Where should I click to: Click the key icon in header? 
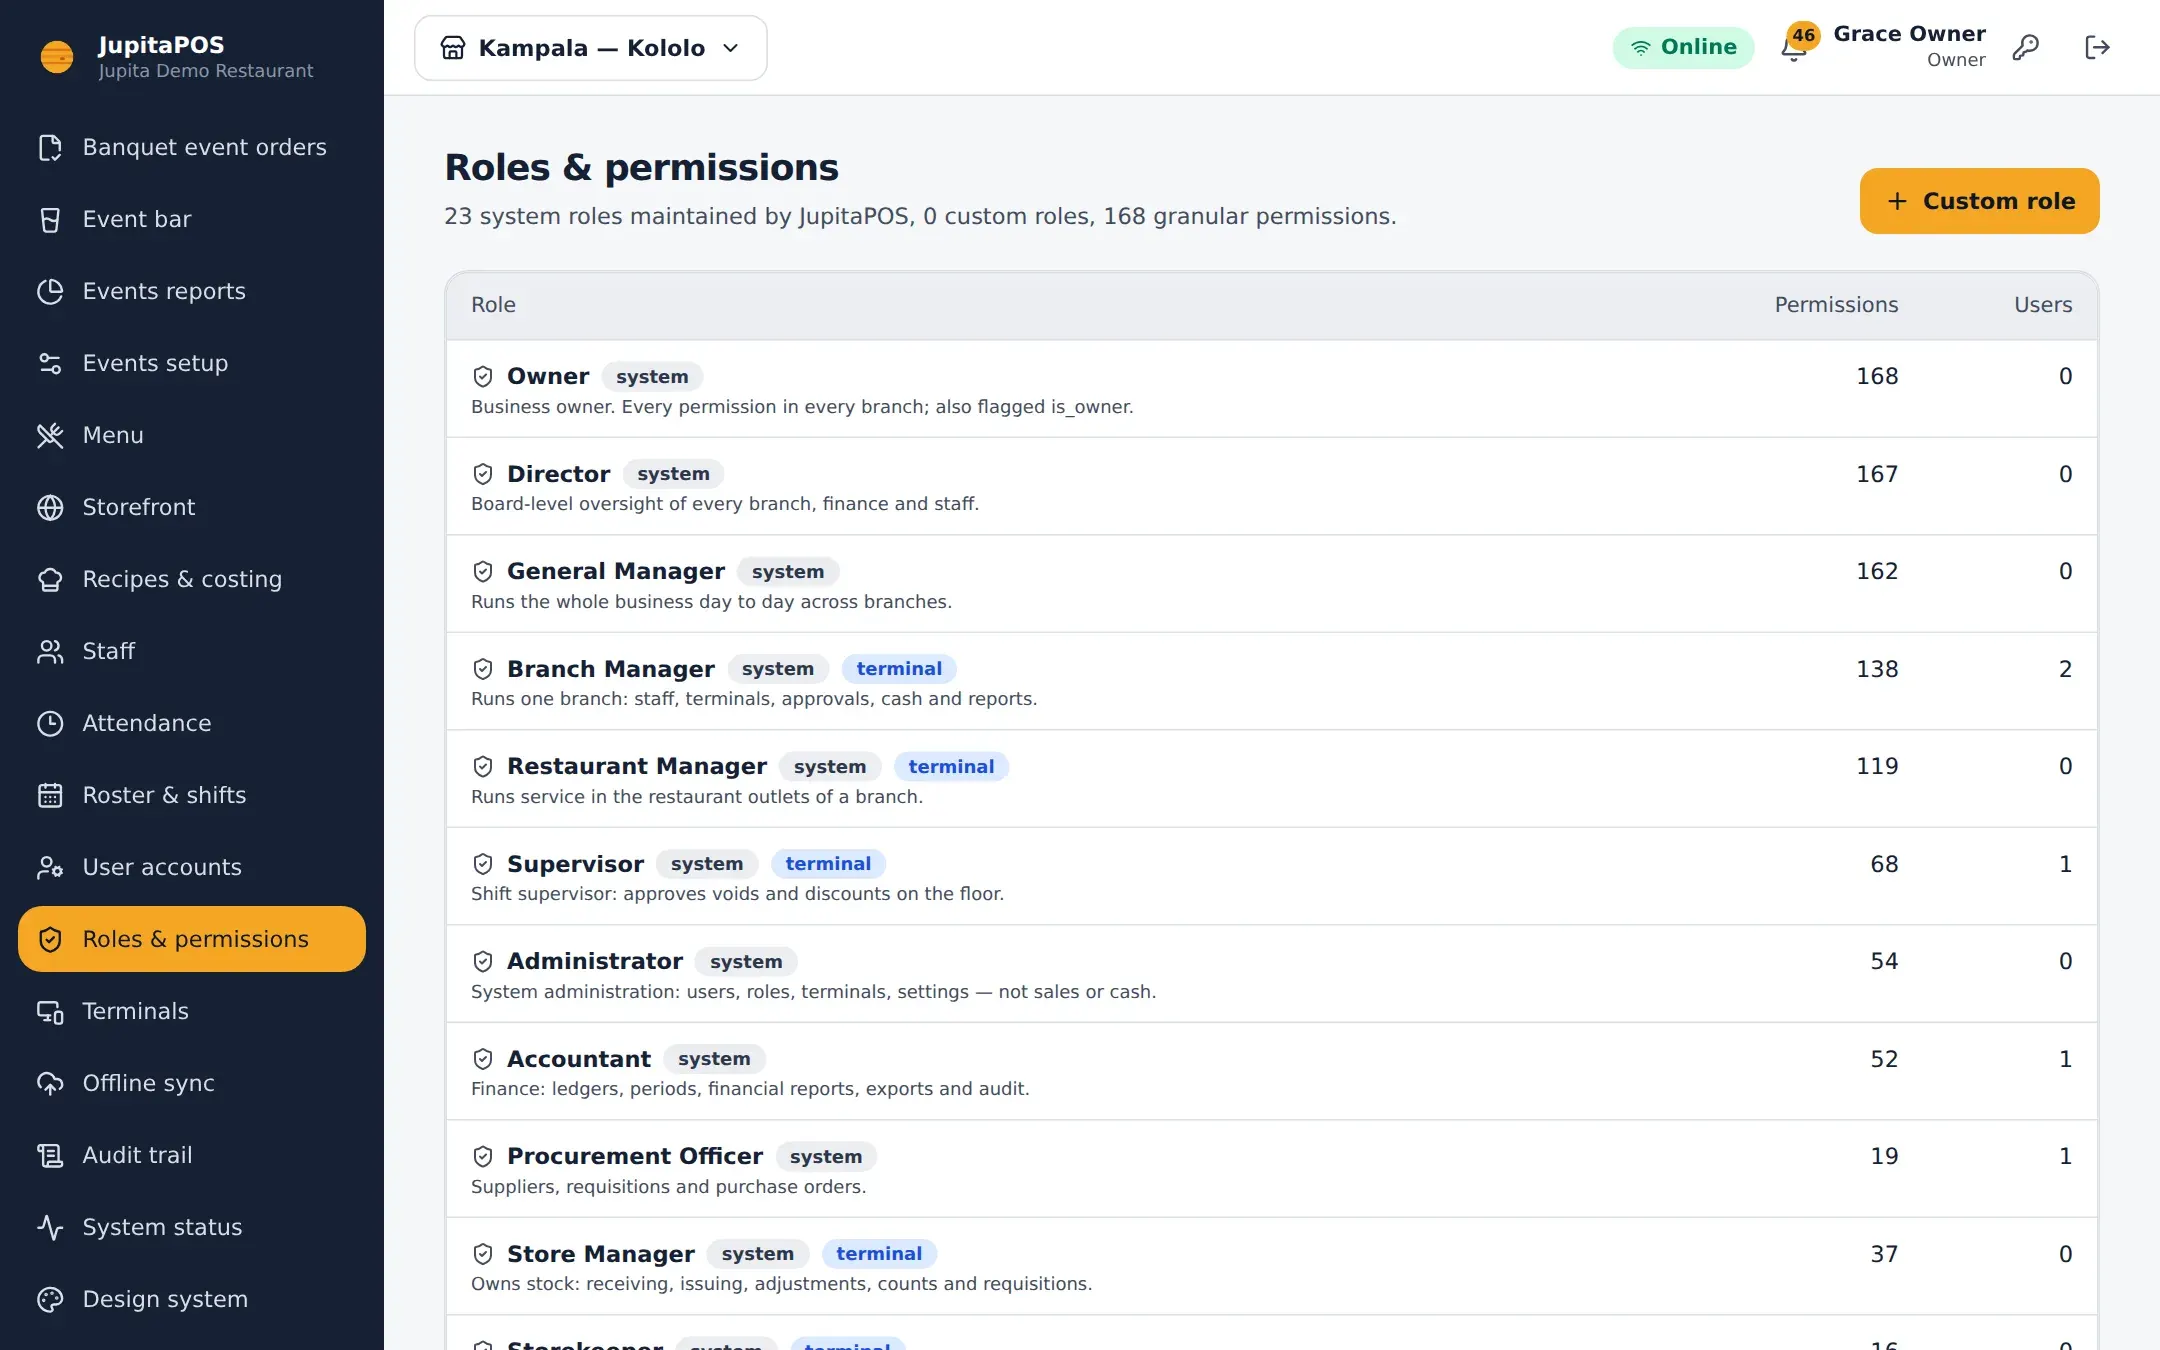point(2026,47)
